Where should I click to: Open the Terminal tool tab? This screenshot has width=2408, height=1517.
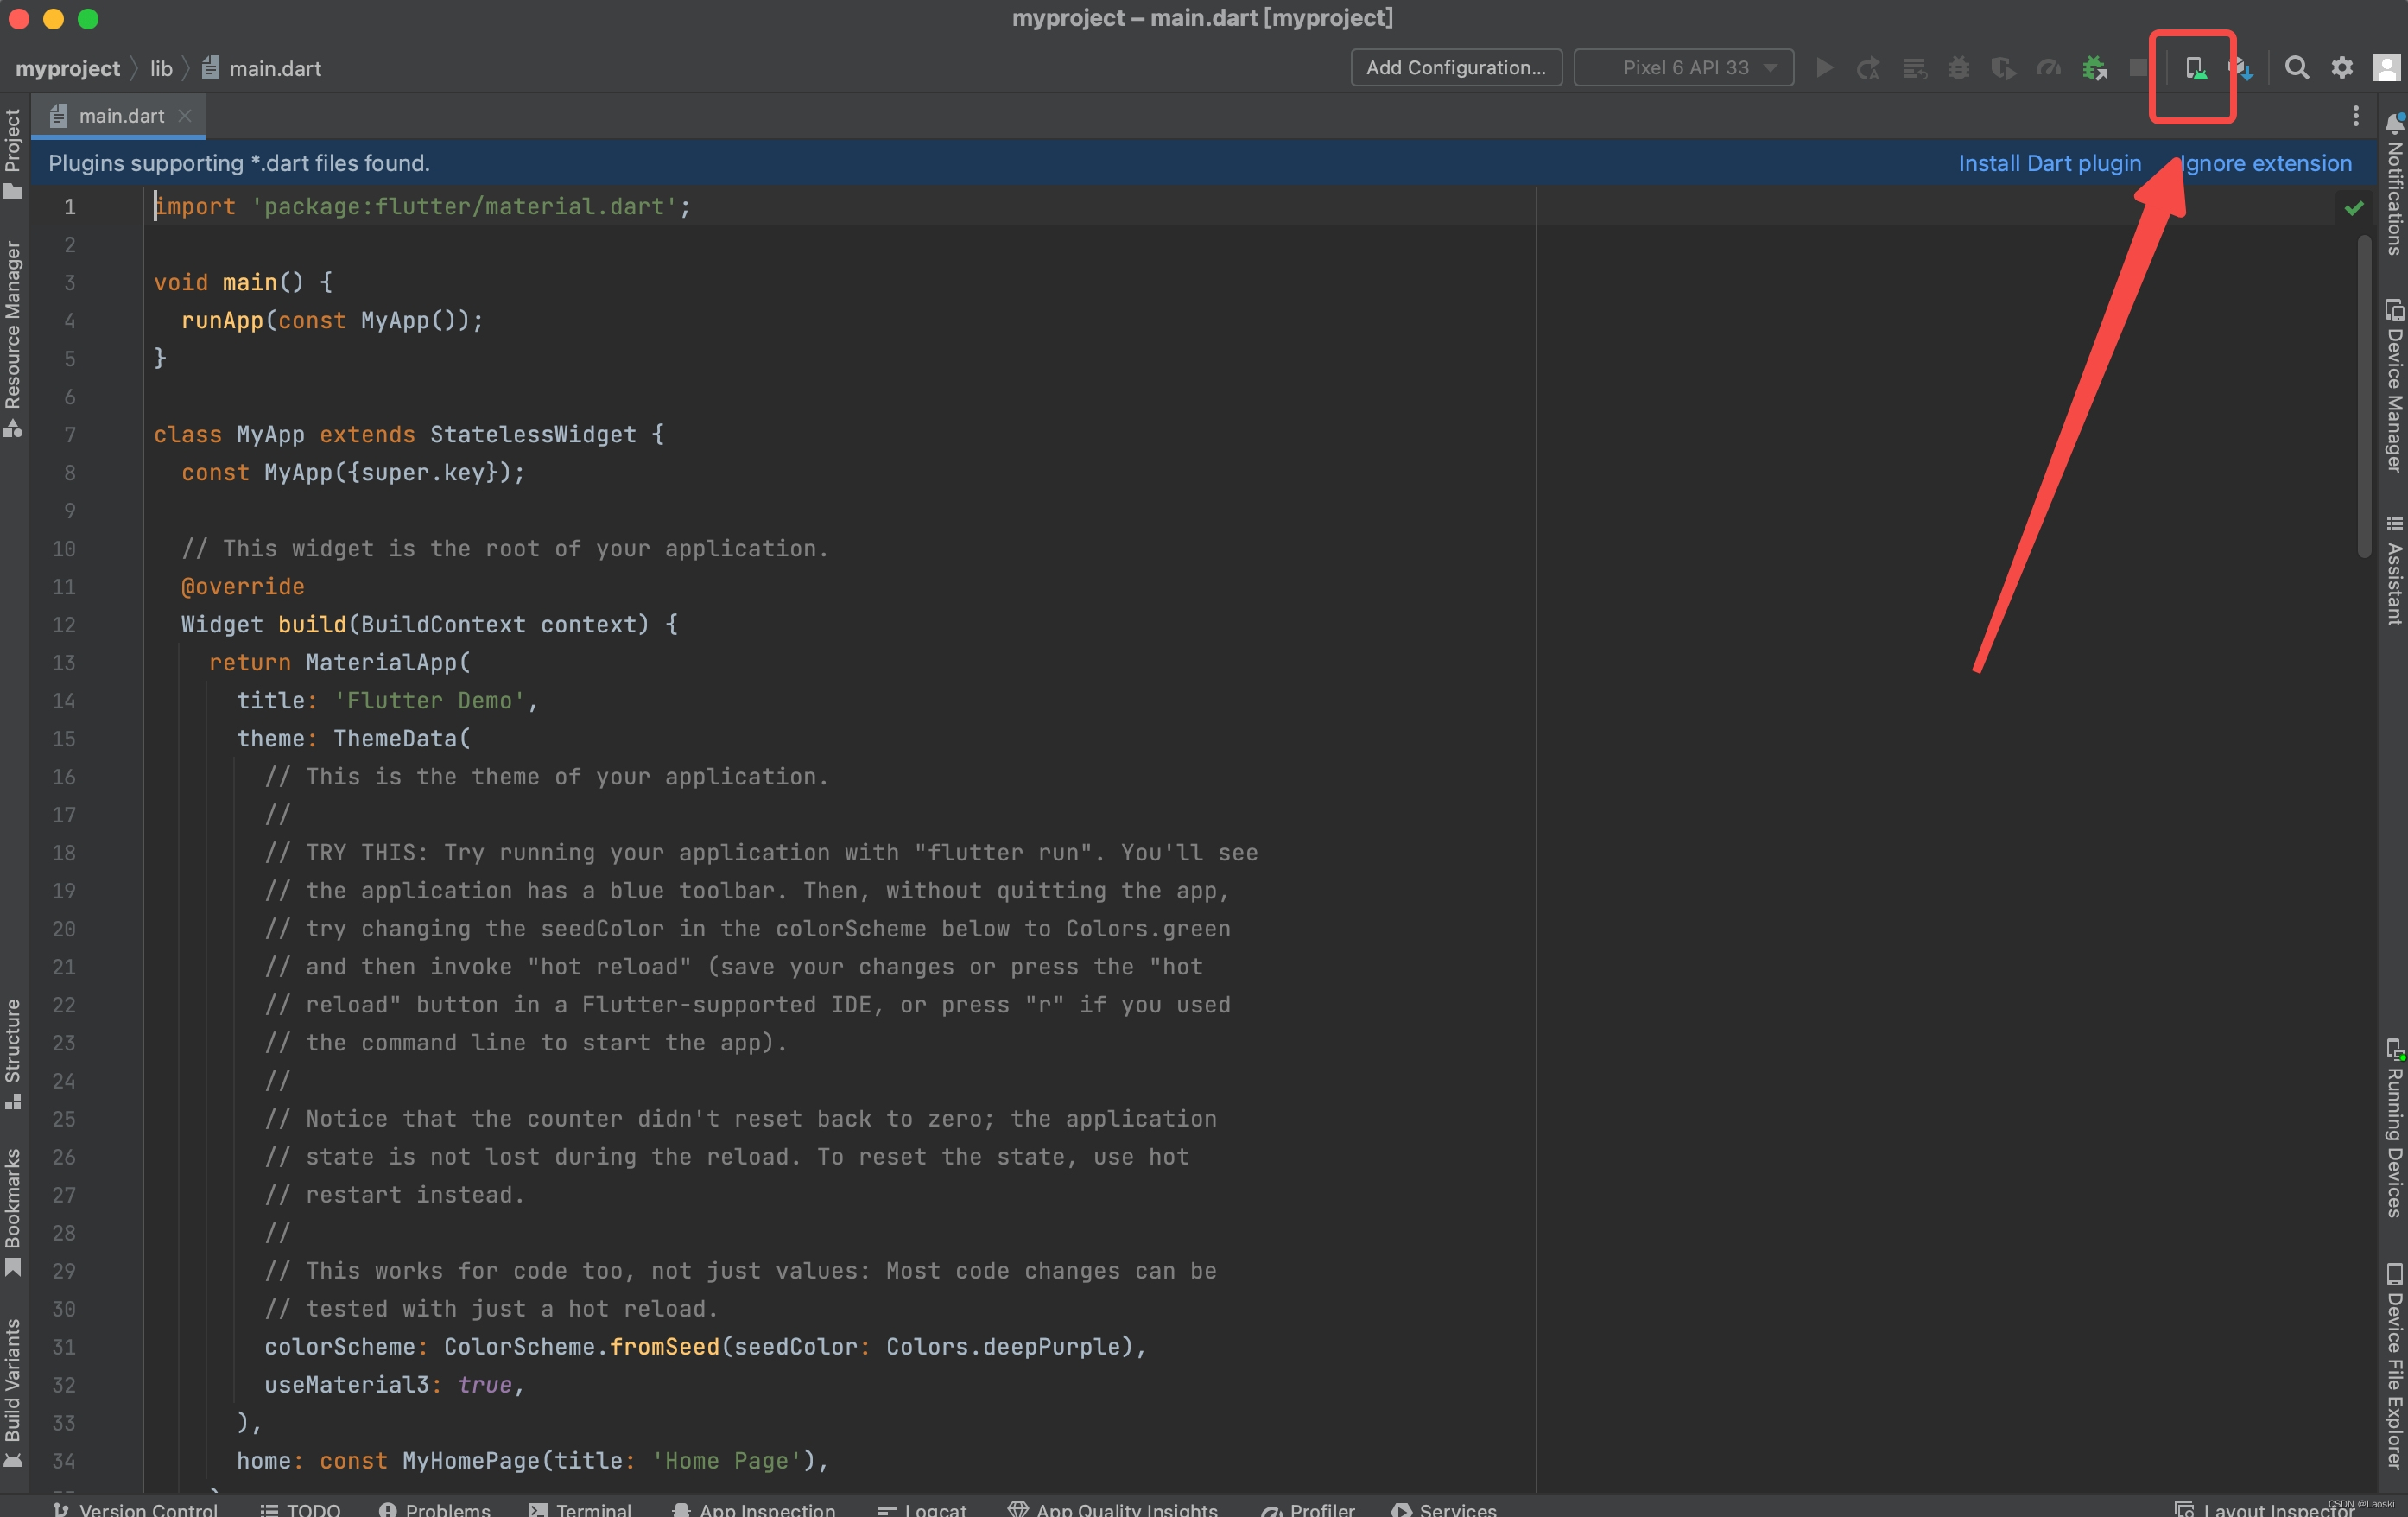click(581, 1508)
